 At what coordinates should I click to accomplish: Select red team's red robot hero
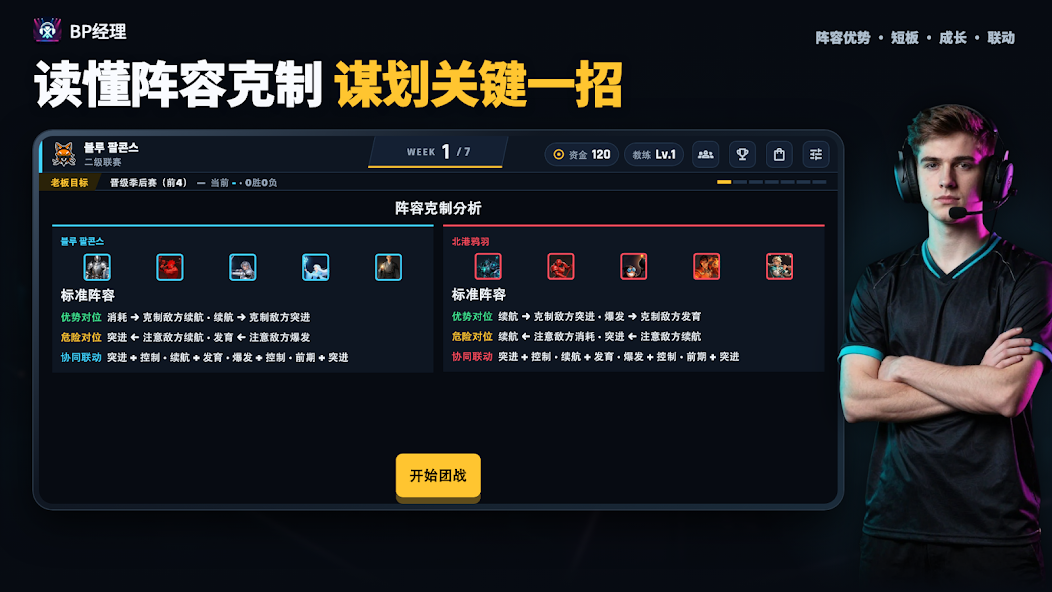coord(561,266)
